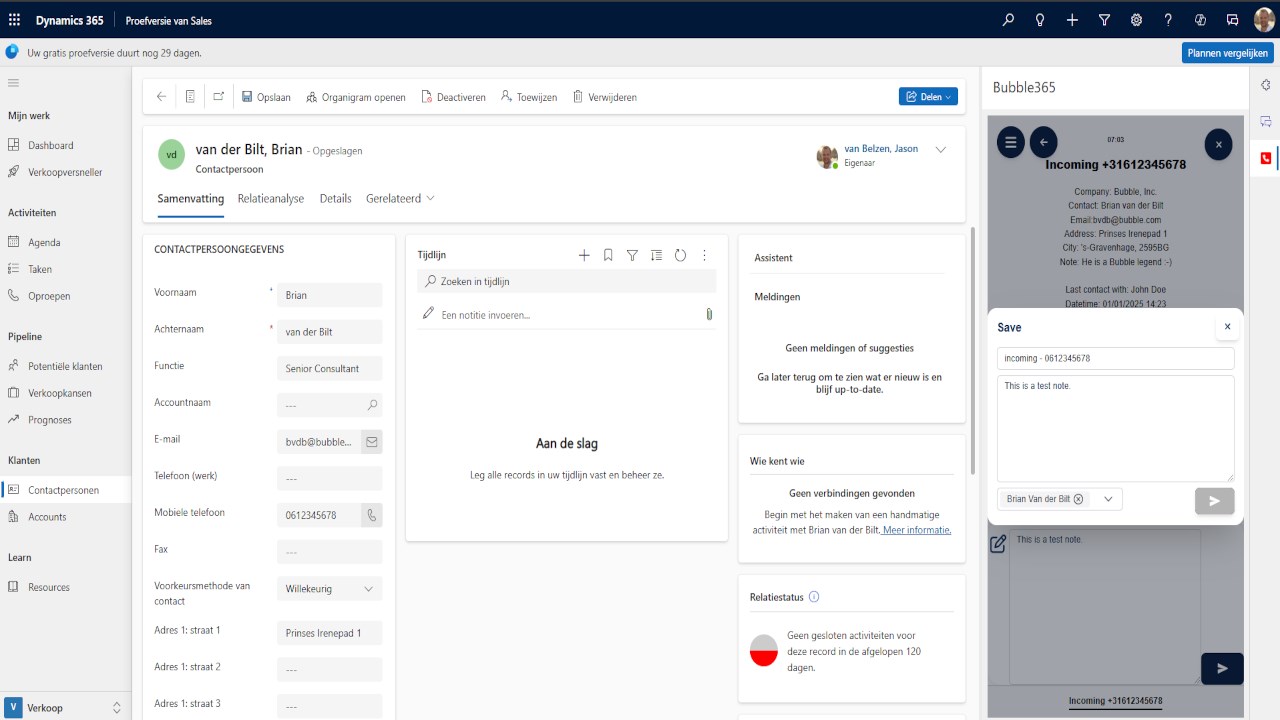Image resolution: width=1280 pixels, height=720 pixels.
Task: Click the send e-mail icon beside E-mail field
Action: pyautogui.click(x=372, y=441)
